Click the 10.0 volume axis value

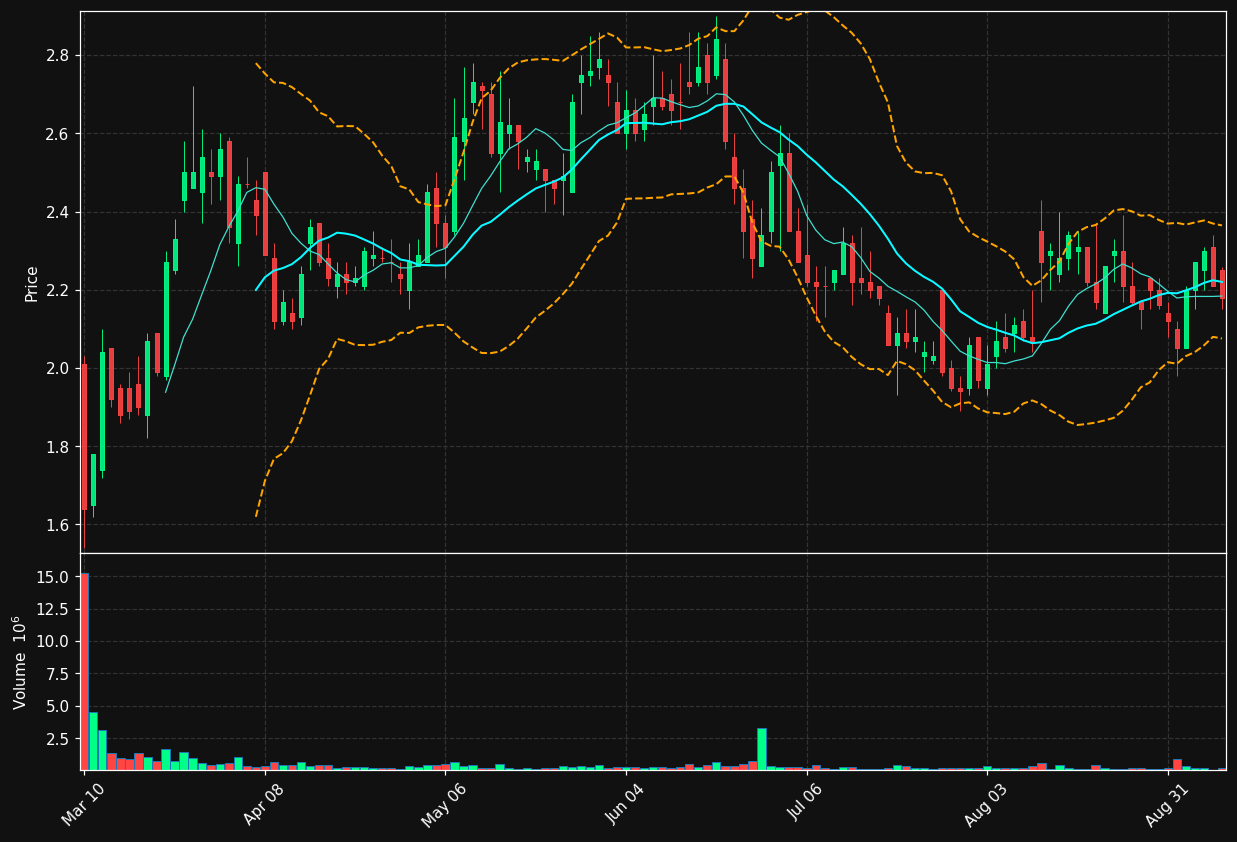(52, 641)
